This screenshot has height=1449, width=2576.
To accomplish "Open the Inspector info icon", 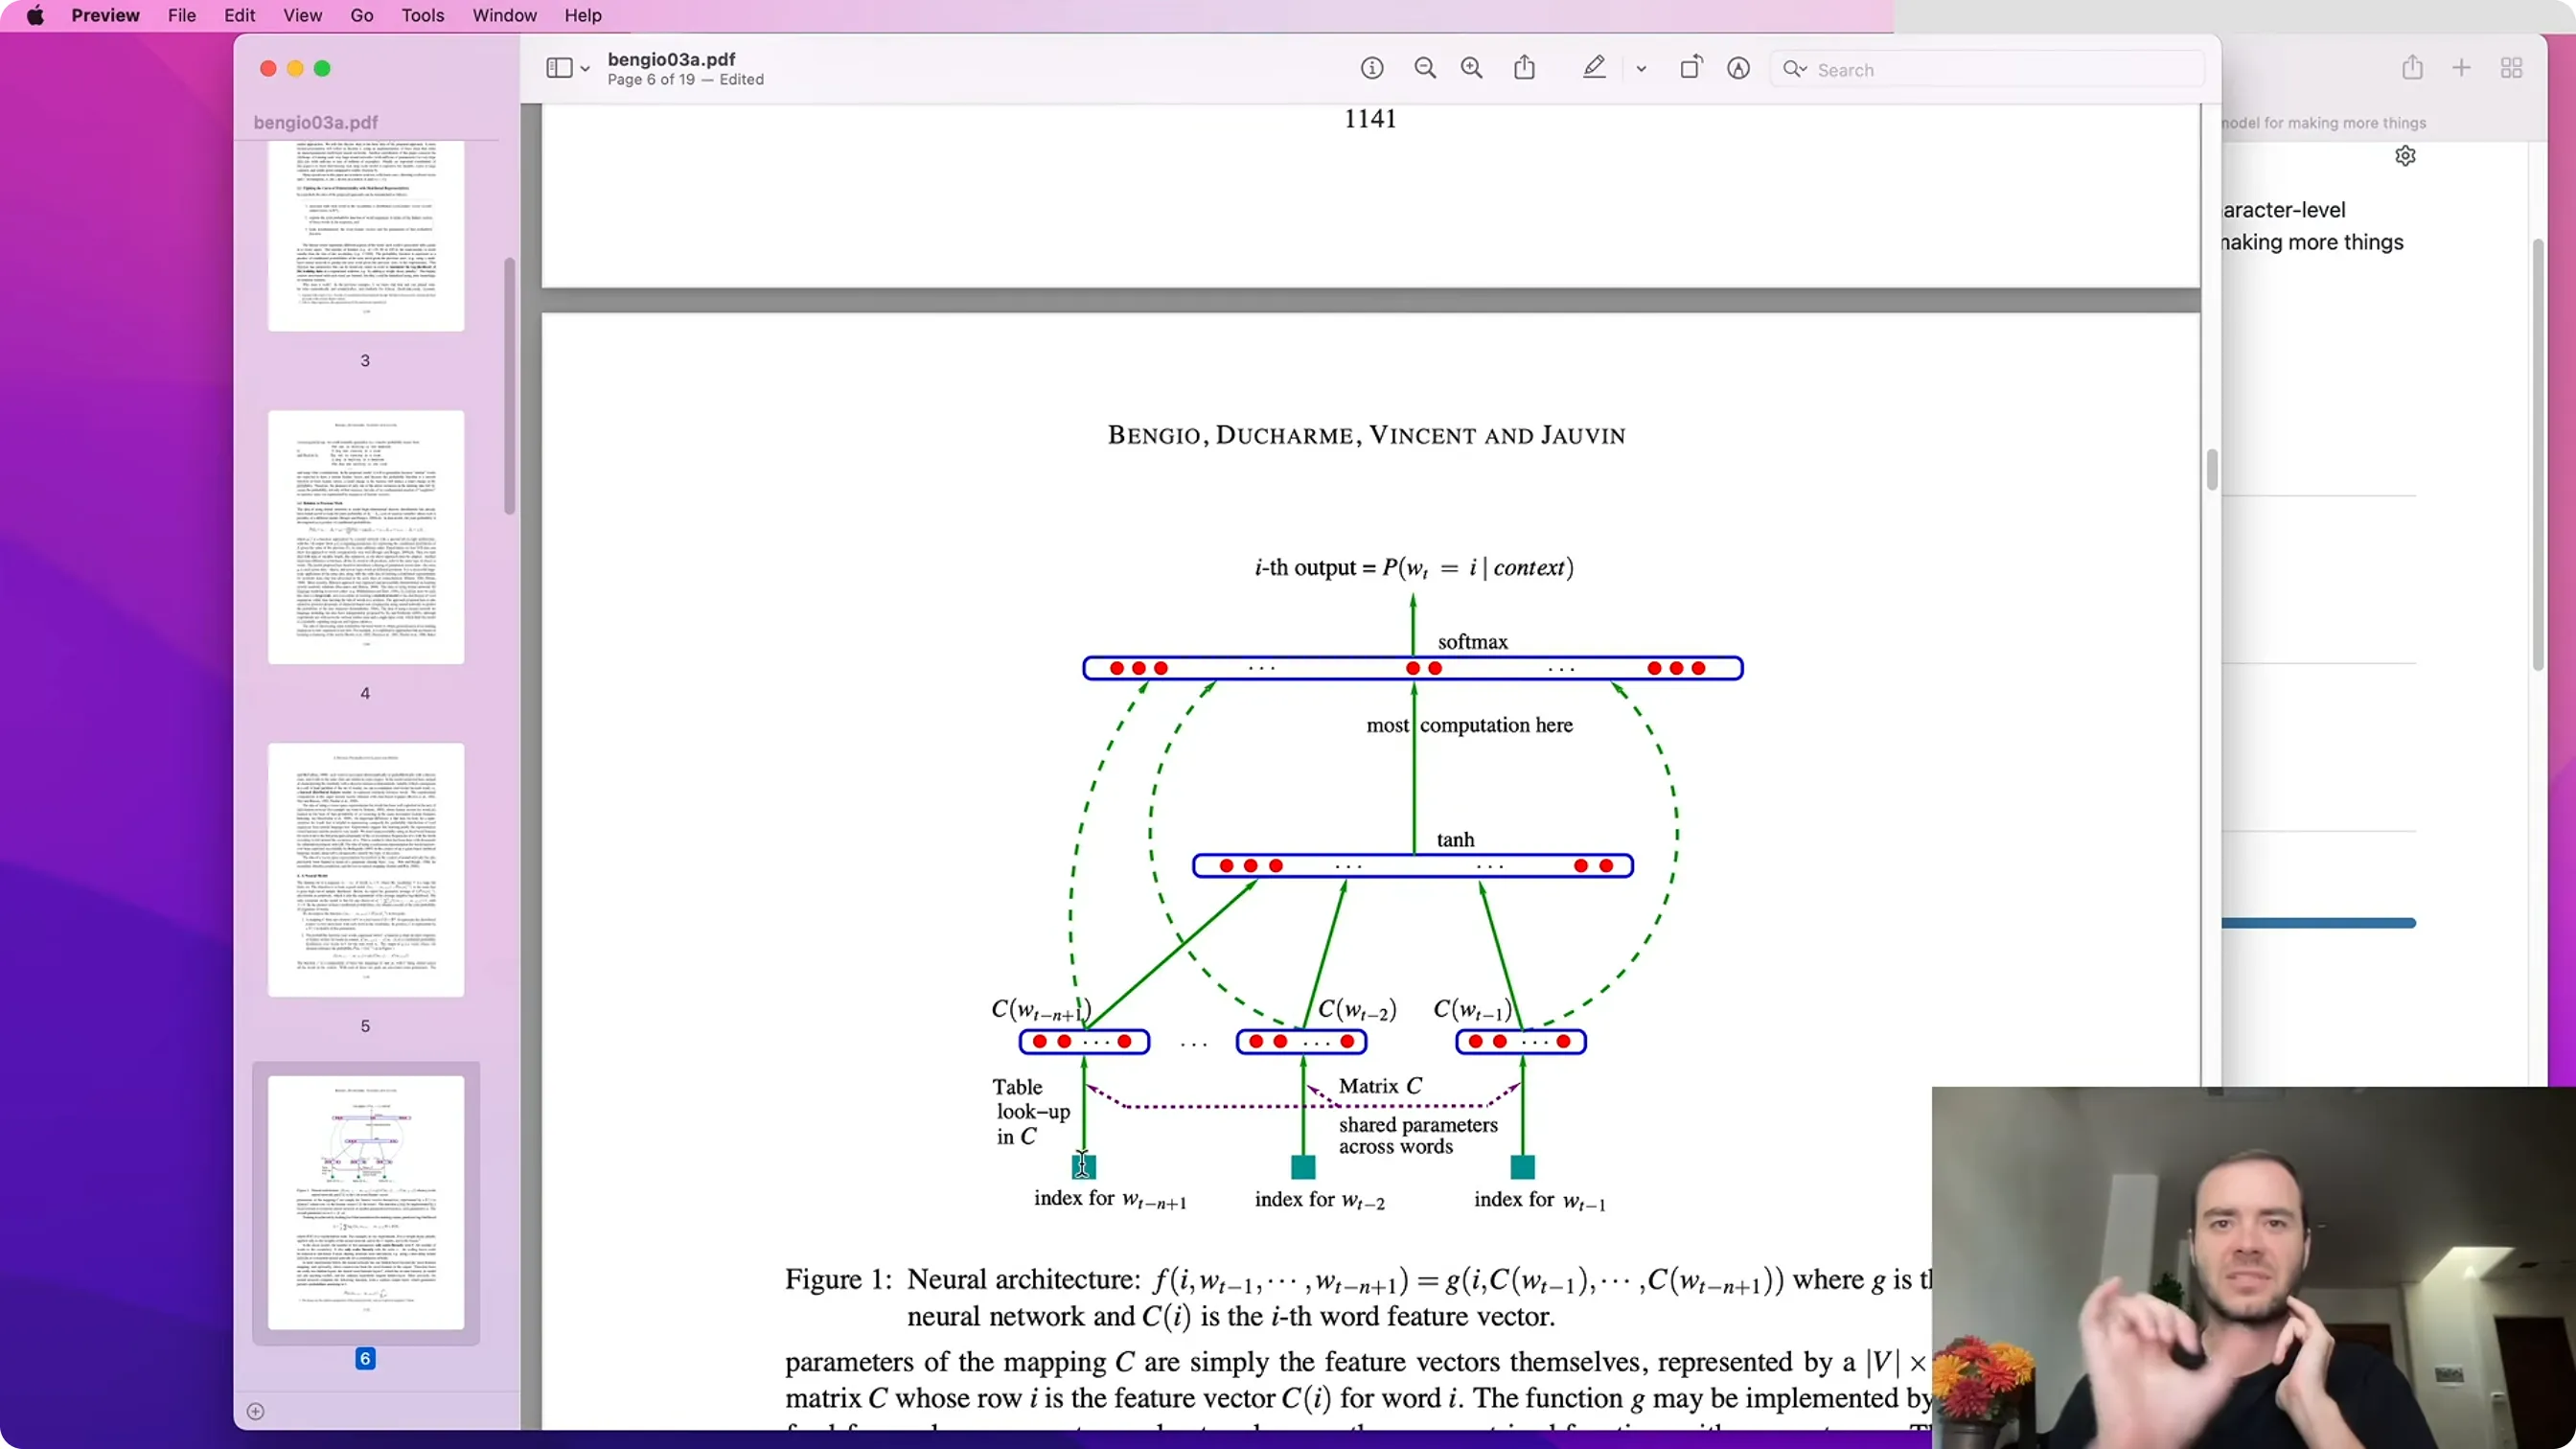I will (x=1372, y=68).
